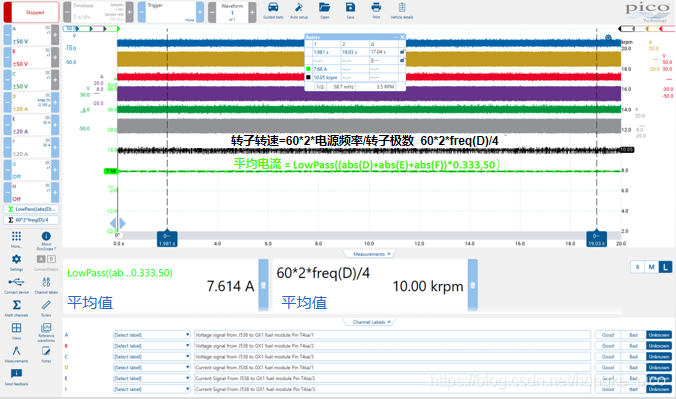The height and width of the screenshot is (399, 676).
Task: Run Auto setup wand tool
Action: [x=299, y=10]
